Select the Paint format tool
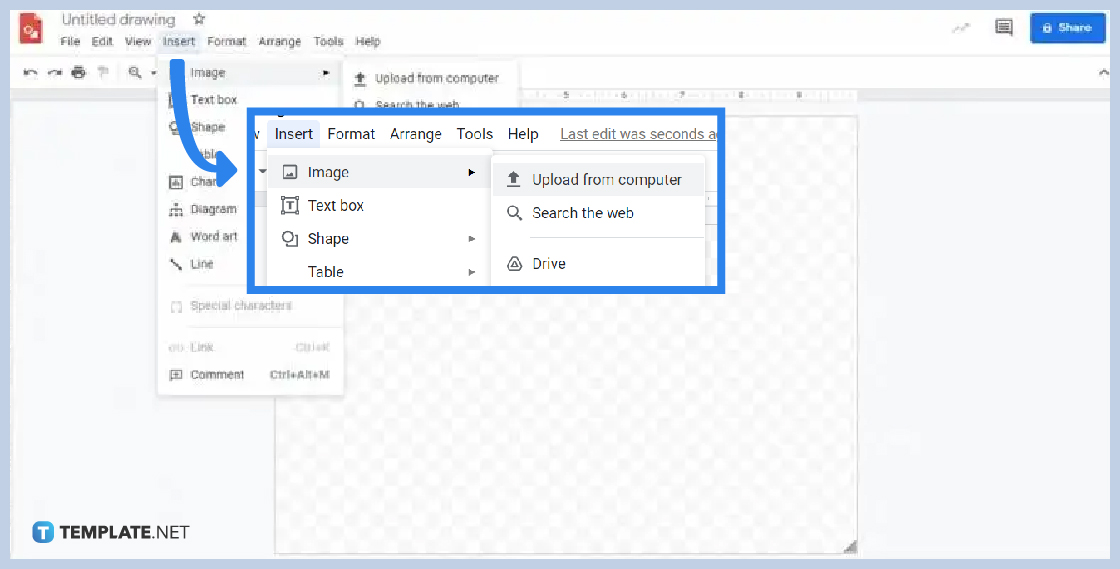 103,72
